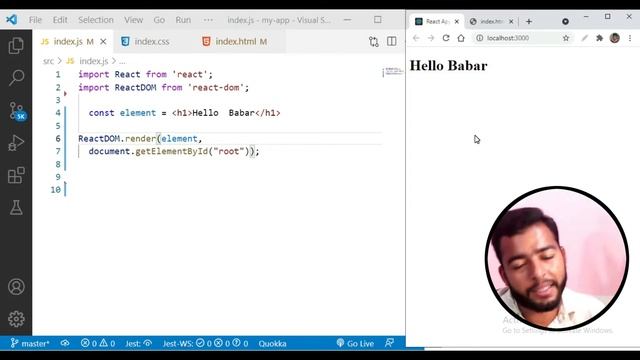Click the src breadcrumb folder

click(48, 61)
